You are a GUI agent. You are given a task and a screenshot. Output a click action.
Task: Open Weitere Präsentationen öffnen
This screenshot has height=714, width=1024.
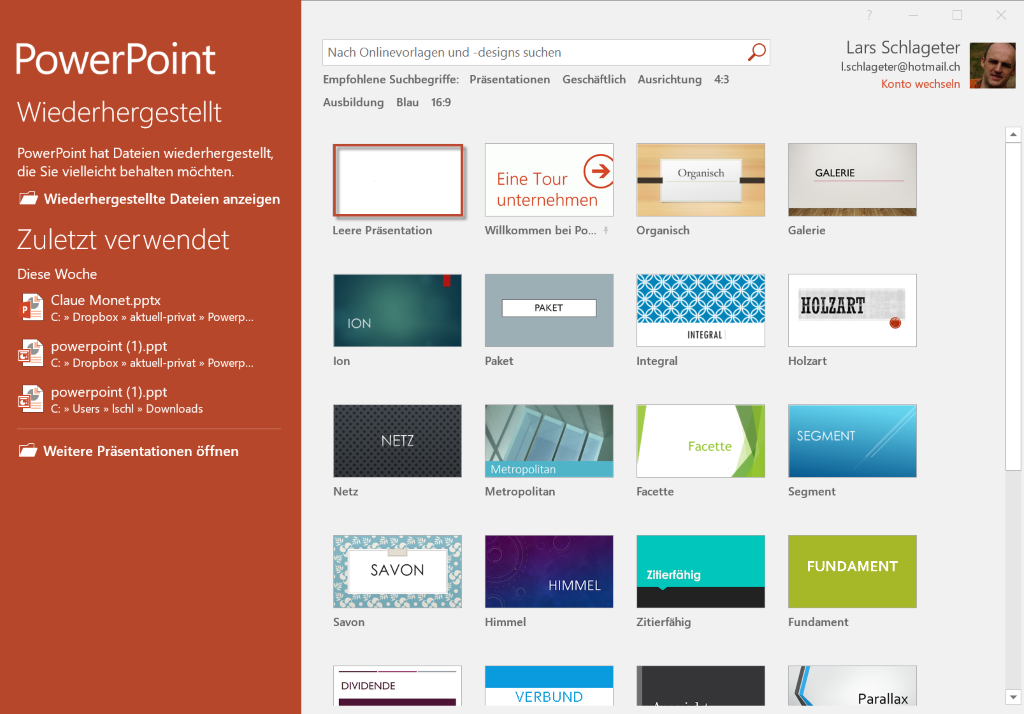(x=140, y=451)
